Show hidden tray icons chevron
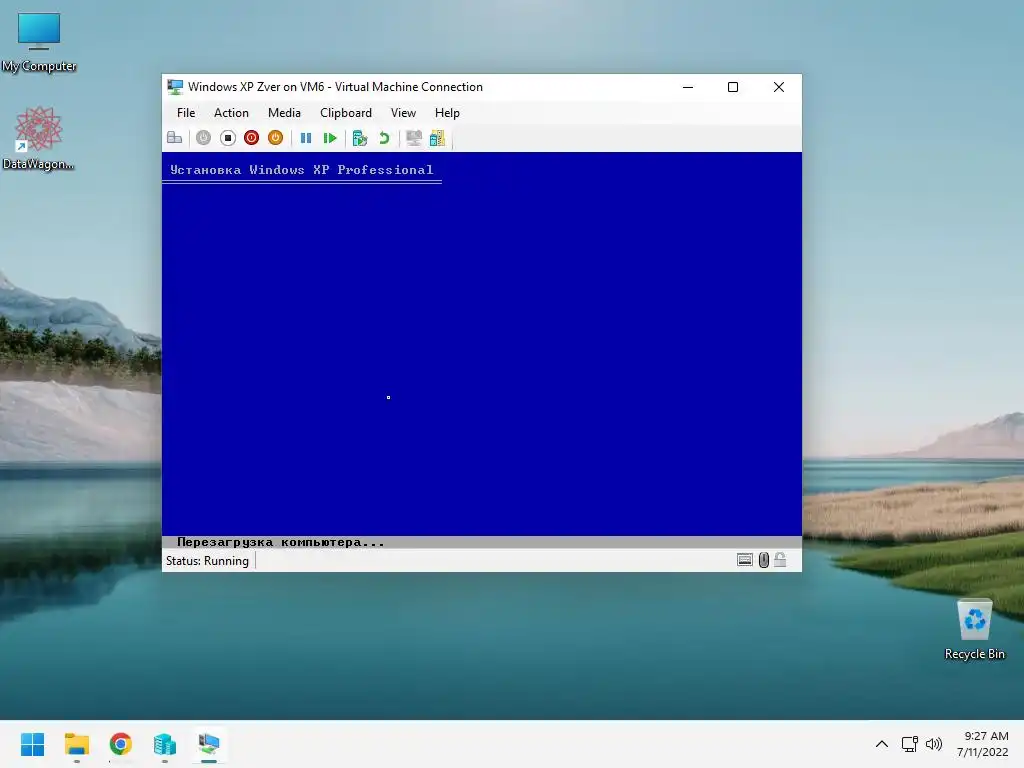 [x=882, y=744]
